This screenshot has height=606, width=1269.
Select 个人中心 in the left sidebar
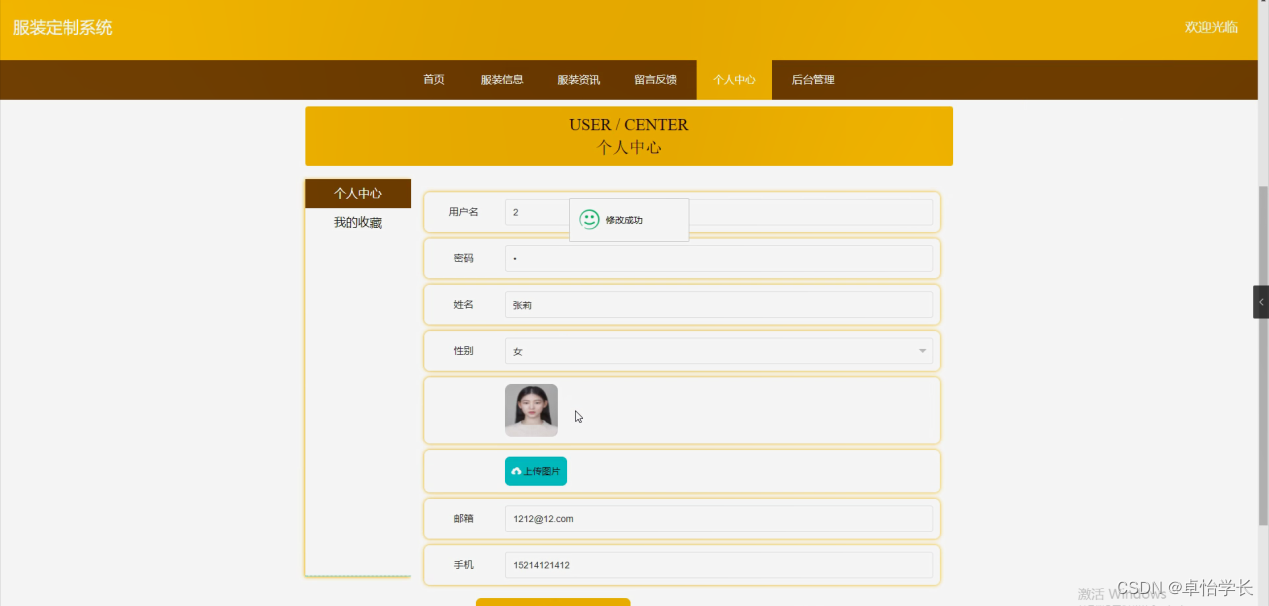(x=358, y=194)
